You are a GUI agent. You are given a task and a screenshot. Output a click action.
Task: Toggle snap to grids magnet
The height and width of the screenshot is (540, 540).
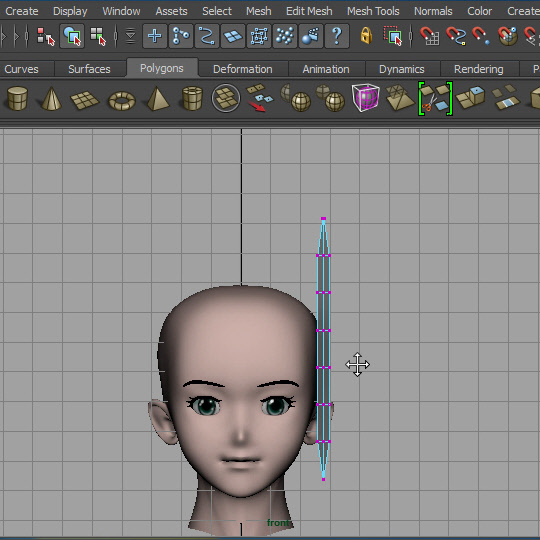[x=429, y=36]
